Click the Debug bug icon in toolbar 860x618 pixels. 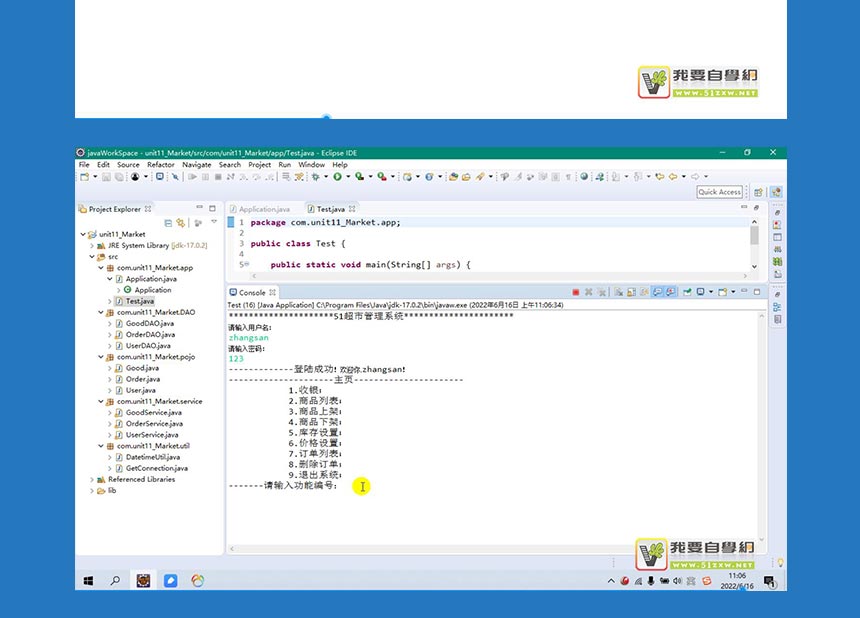(315, 177)
